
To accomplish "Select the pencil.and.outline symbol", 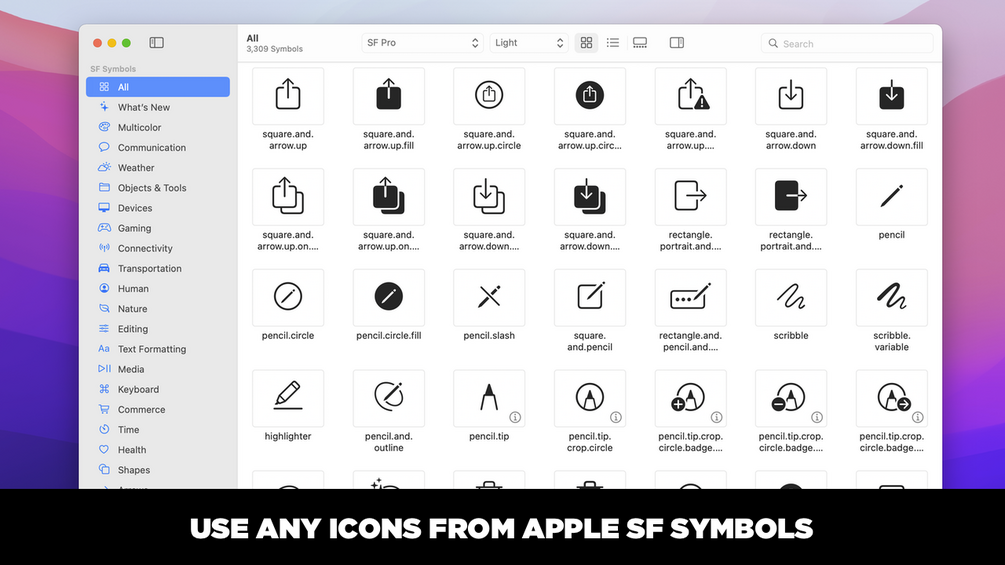I will 388,398.
